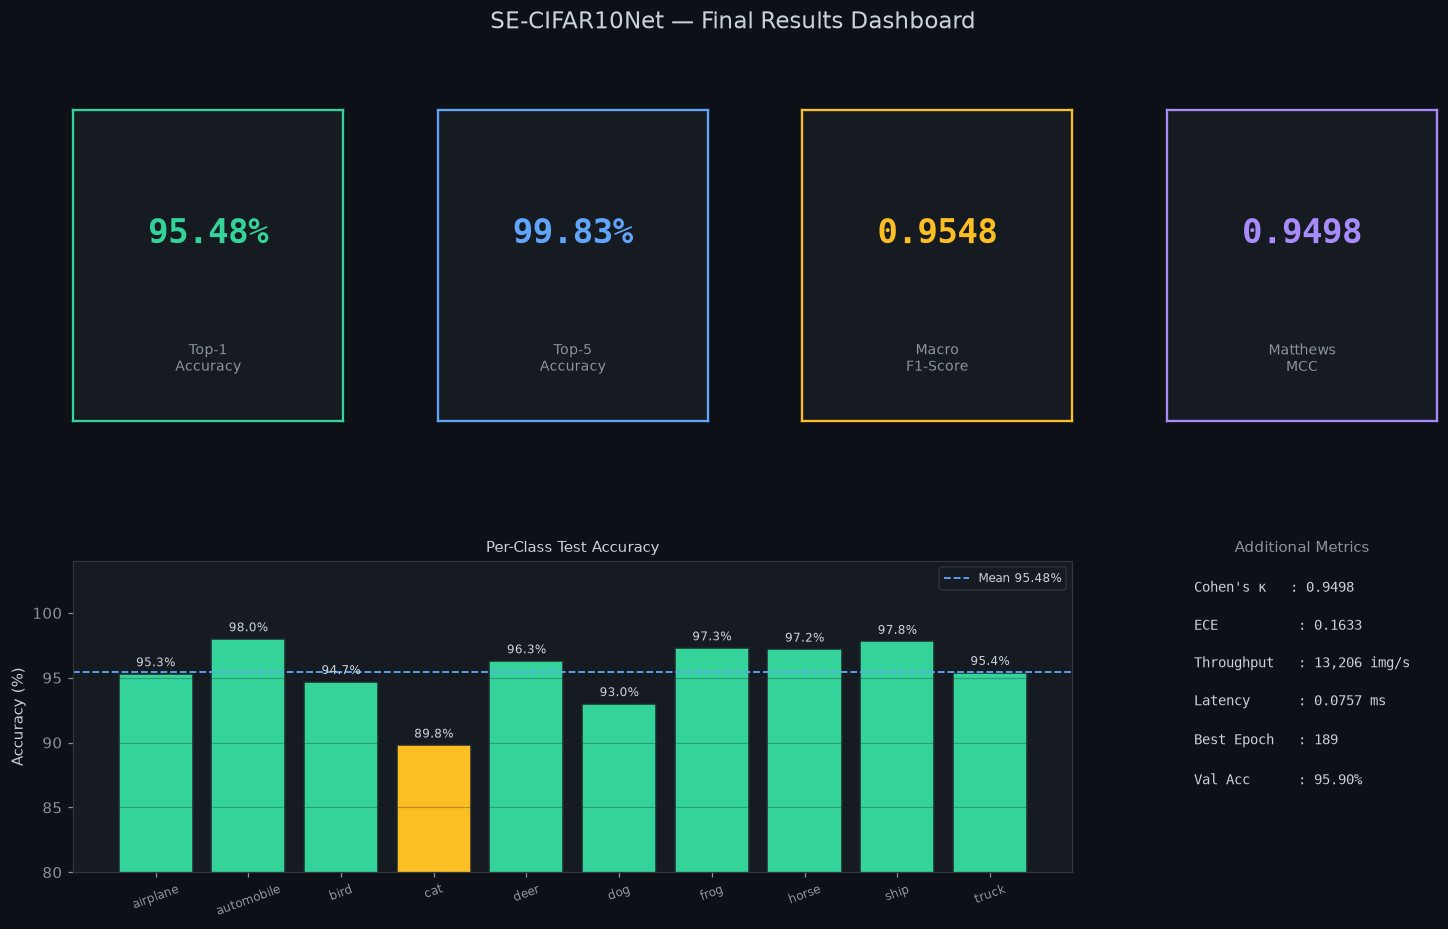Click the 89.8% label above cat
Screen dimensions: 1448x929
[434, 734]
